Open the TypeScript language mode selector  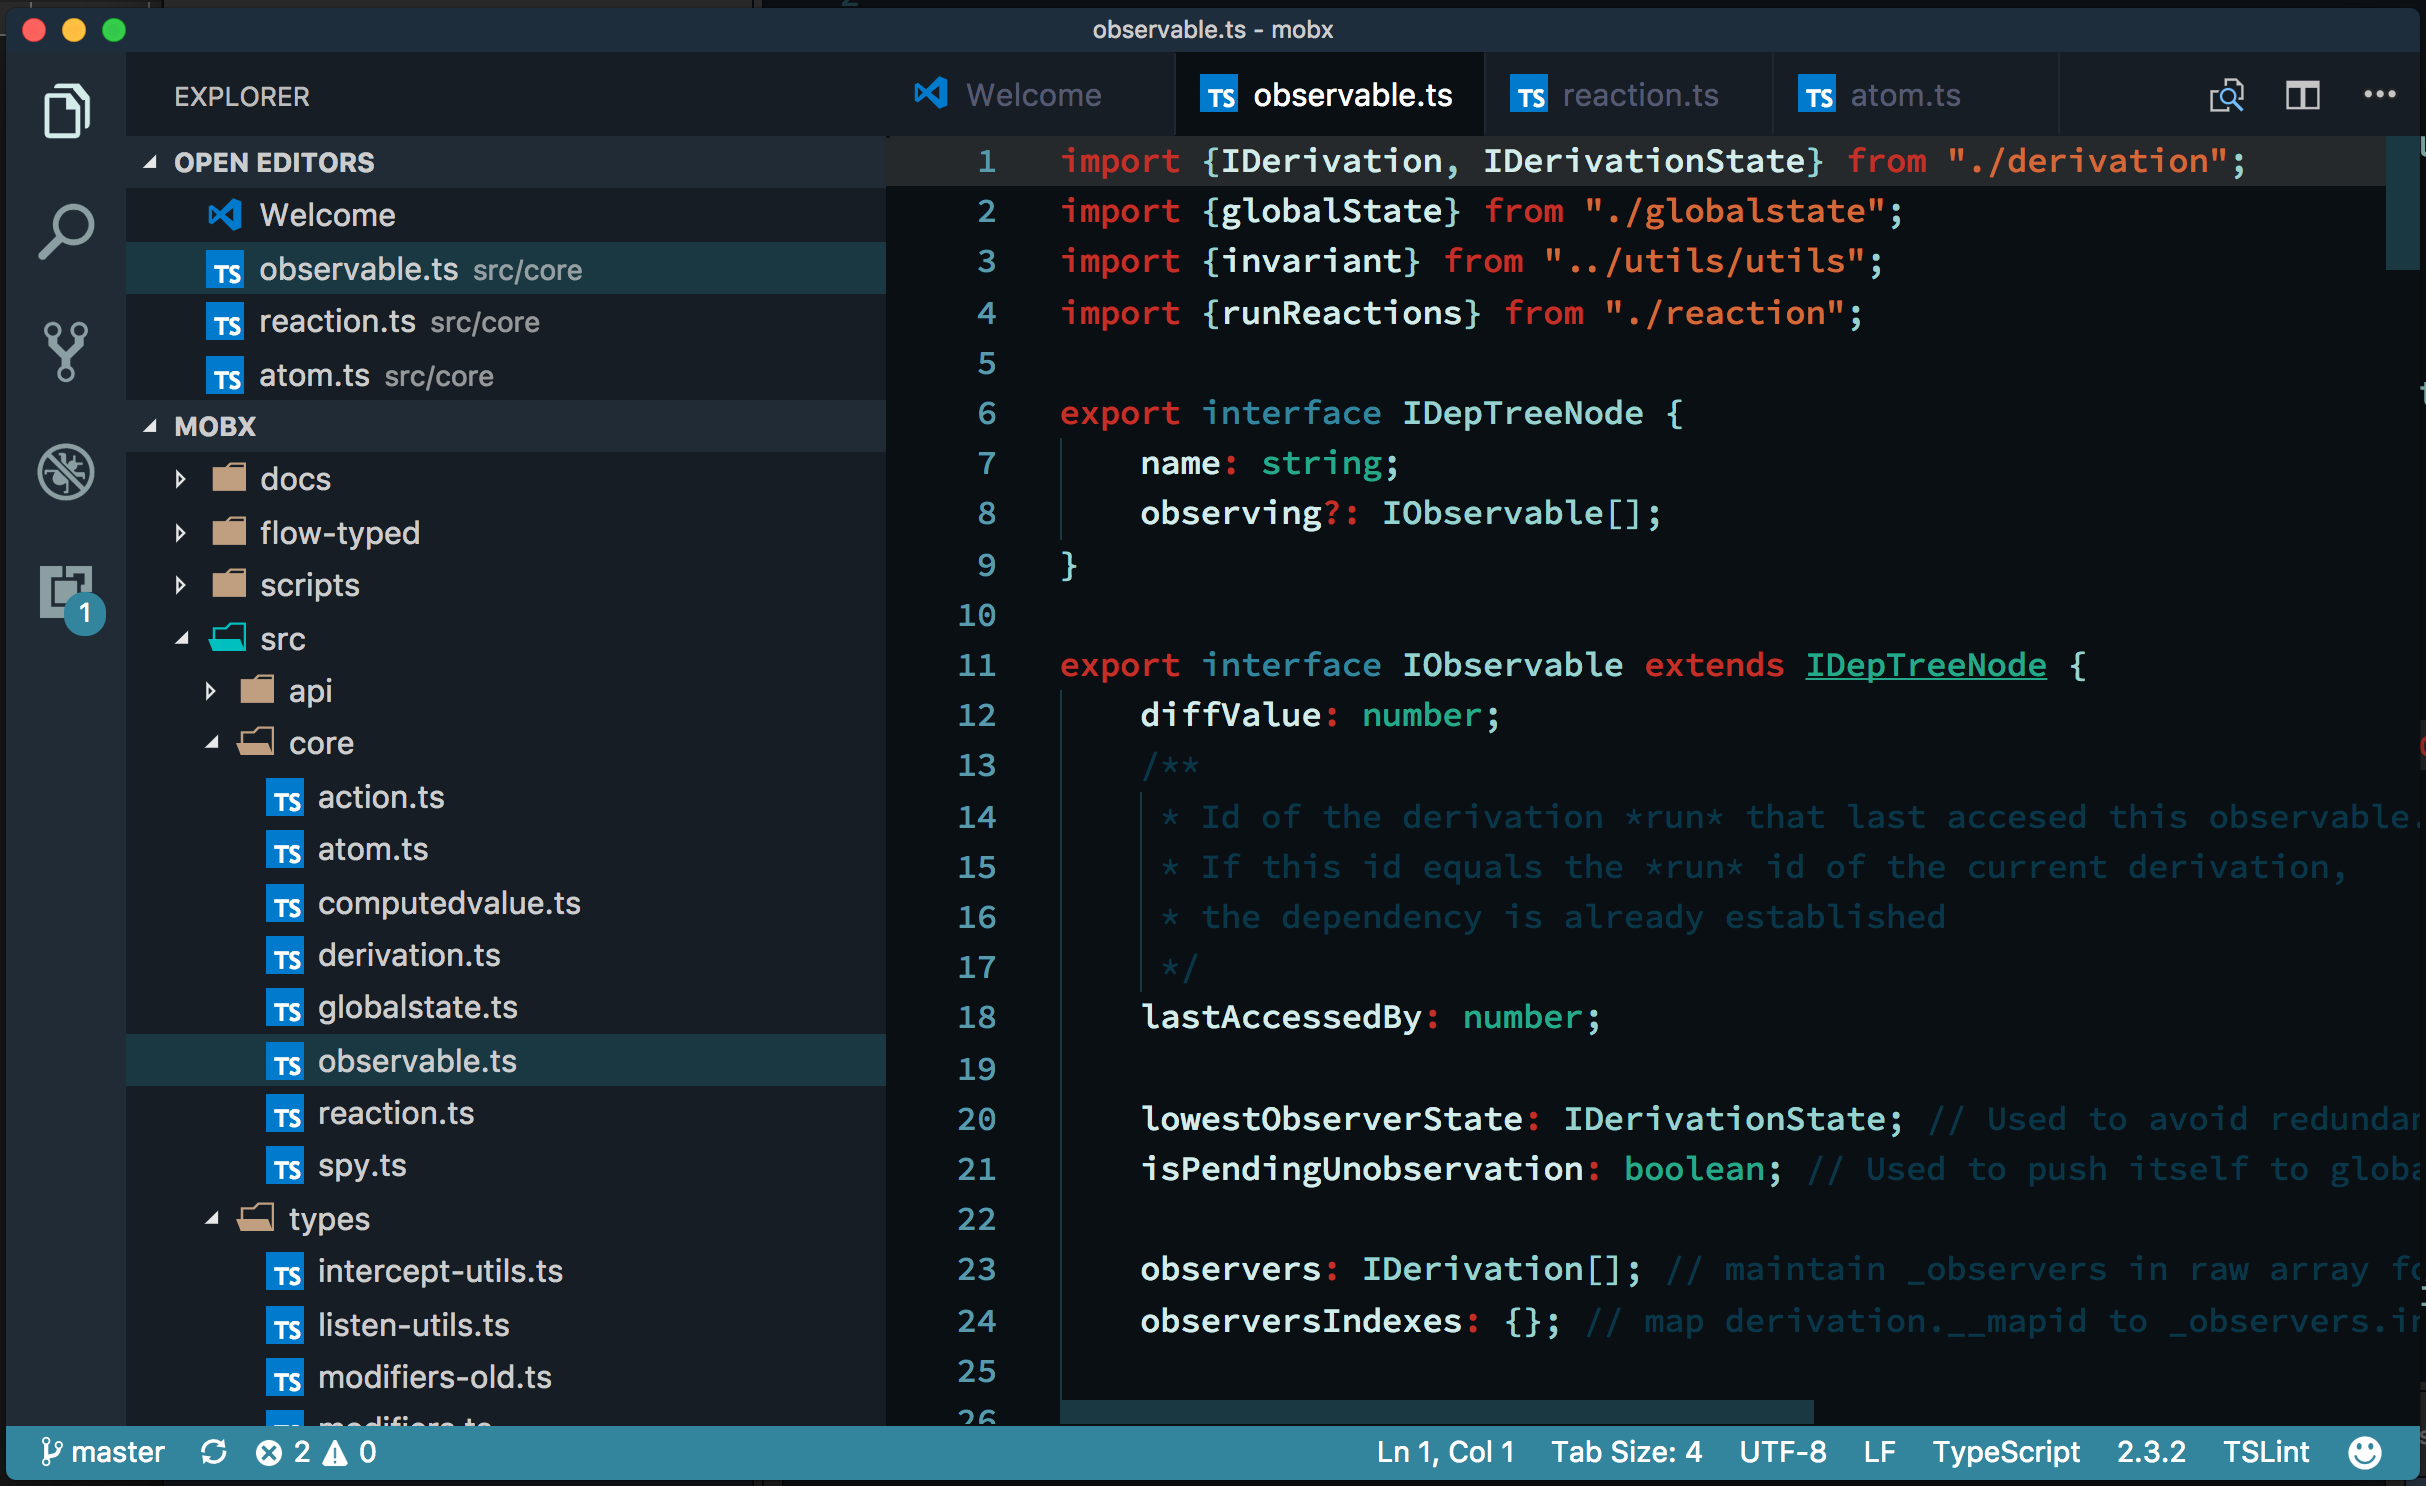tap(2005, 1452)
